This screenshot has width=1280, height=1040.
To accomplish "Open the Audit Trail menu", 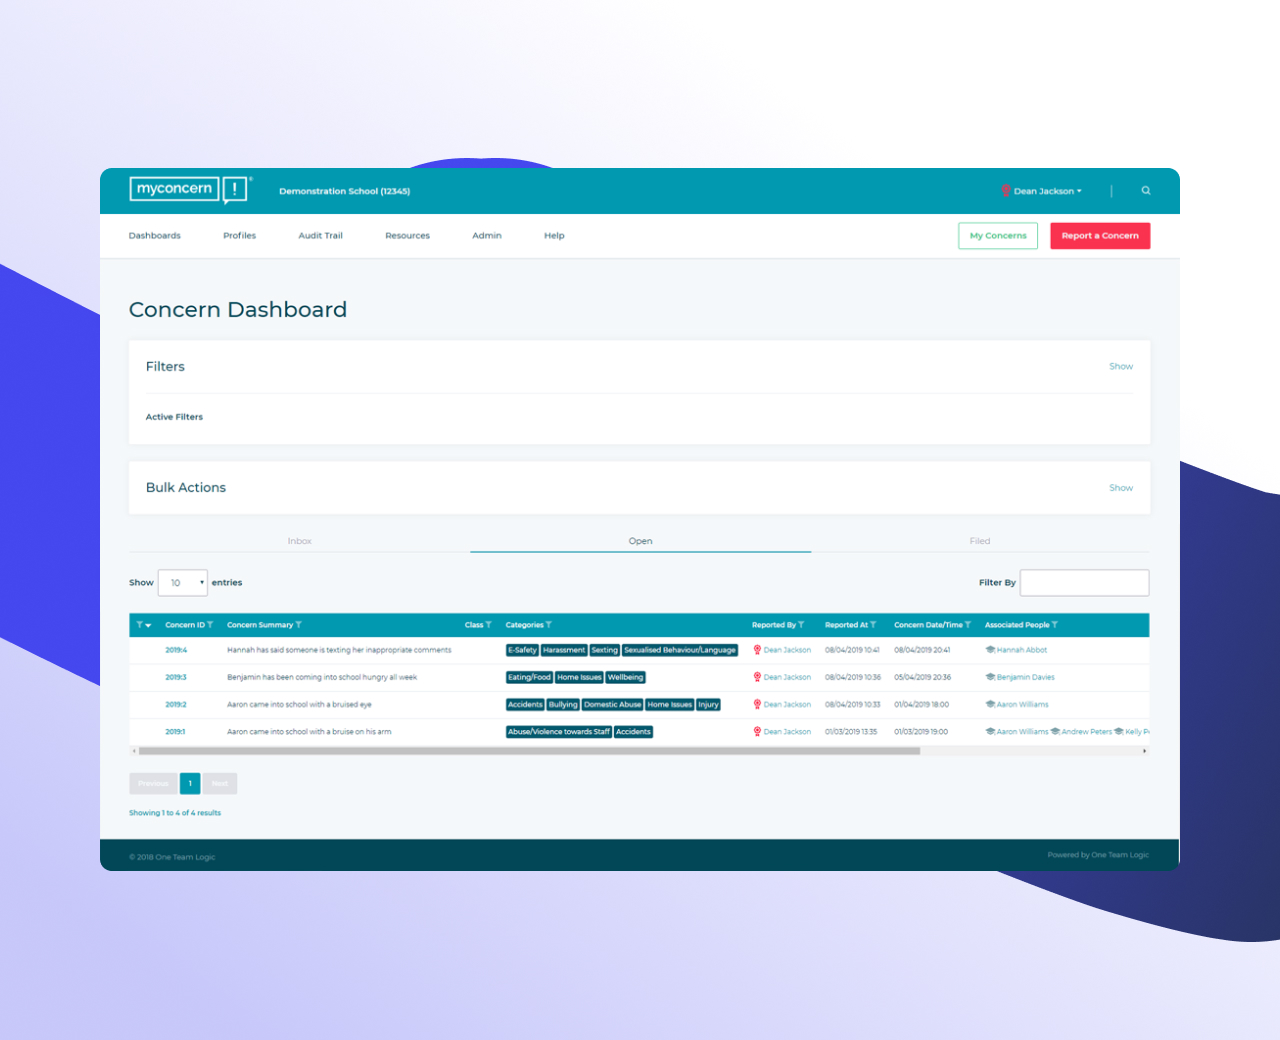I will click(320, 236).
